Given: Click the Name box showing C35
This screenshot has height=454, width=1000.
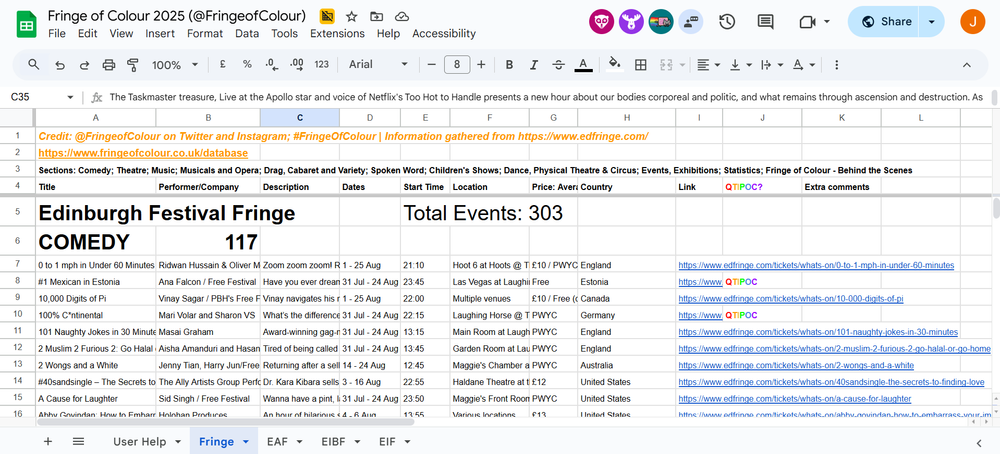Looking at the screenshot, I should click(40, 97).
